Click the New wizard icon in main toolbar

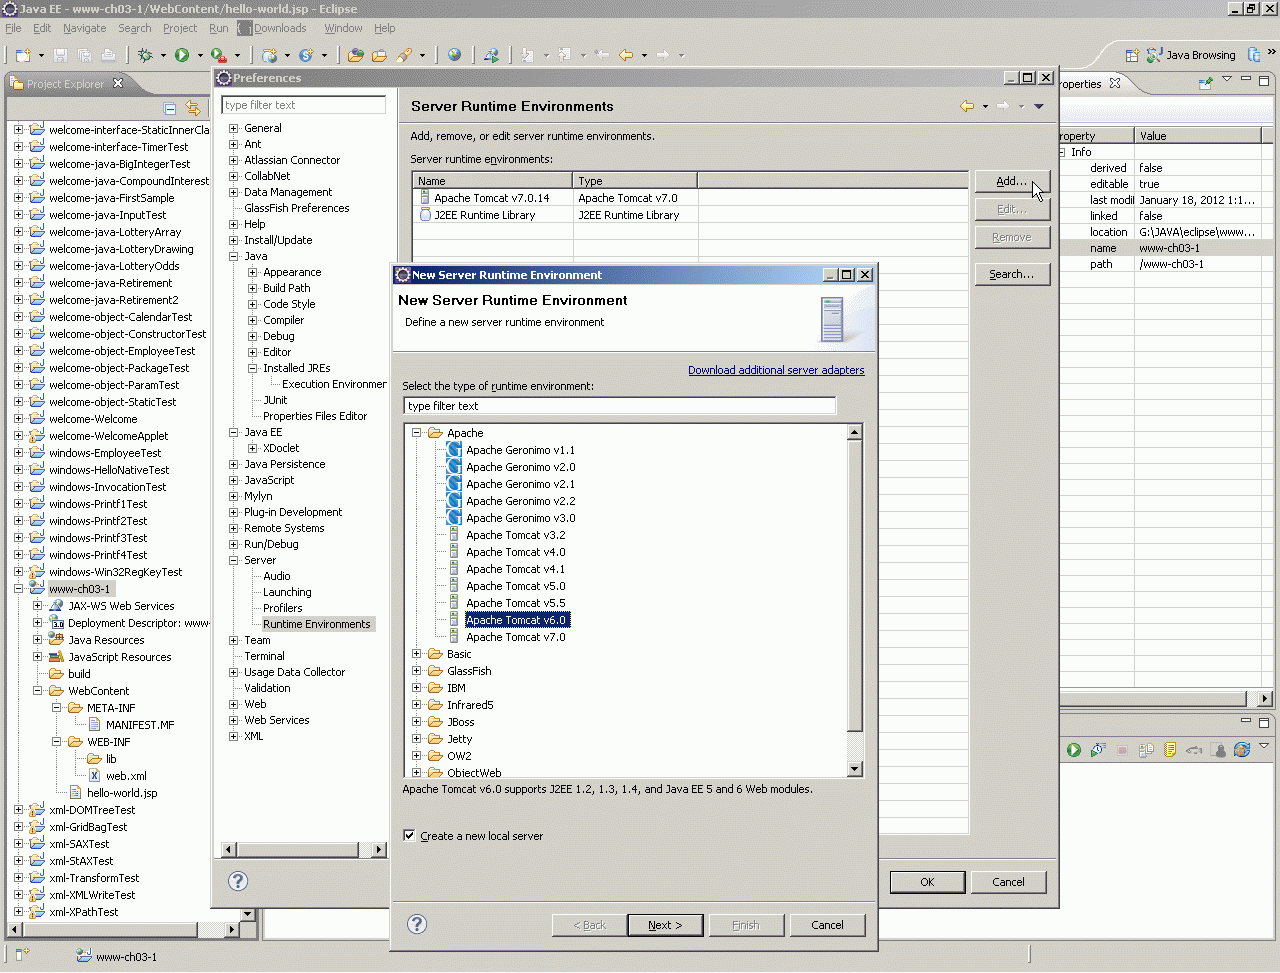(x=22, y=55)
